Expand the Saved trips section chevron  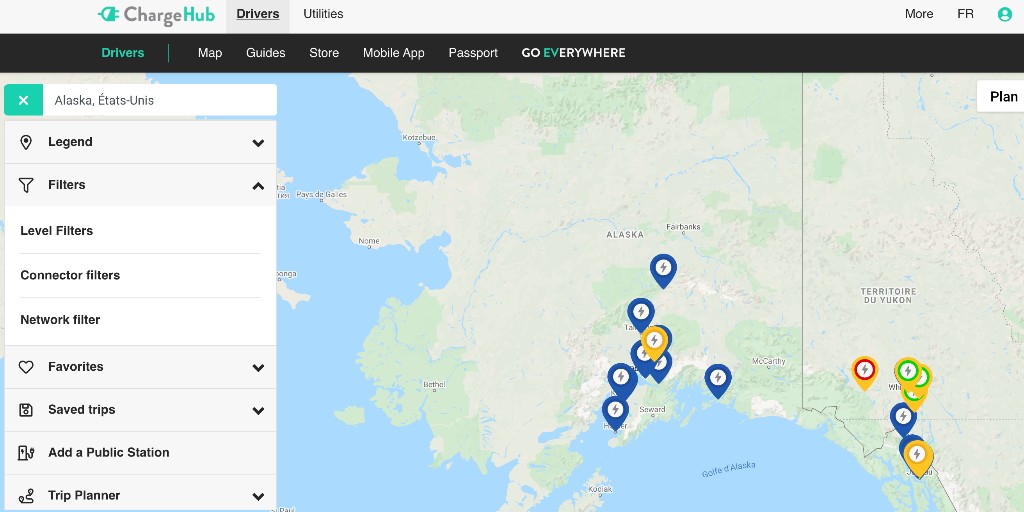[259, 411]
